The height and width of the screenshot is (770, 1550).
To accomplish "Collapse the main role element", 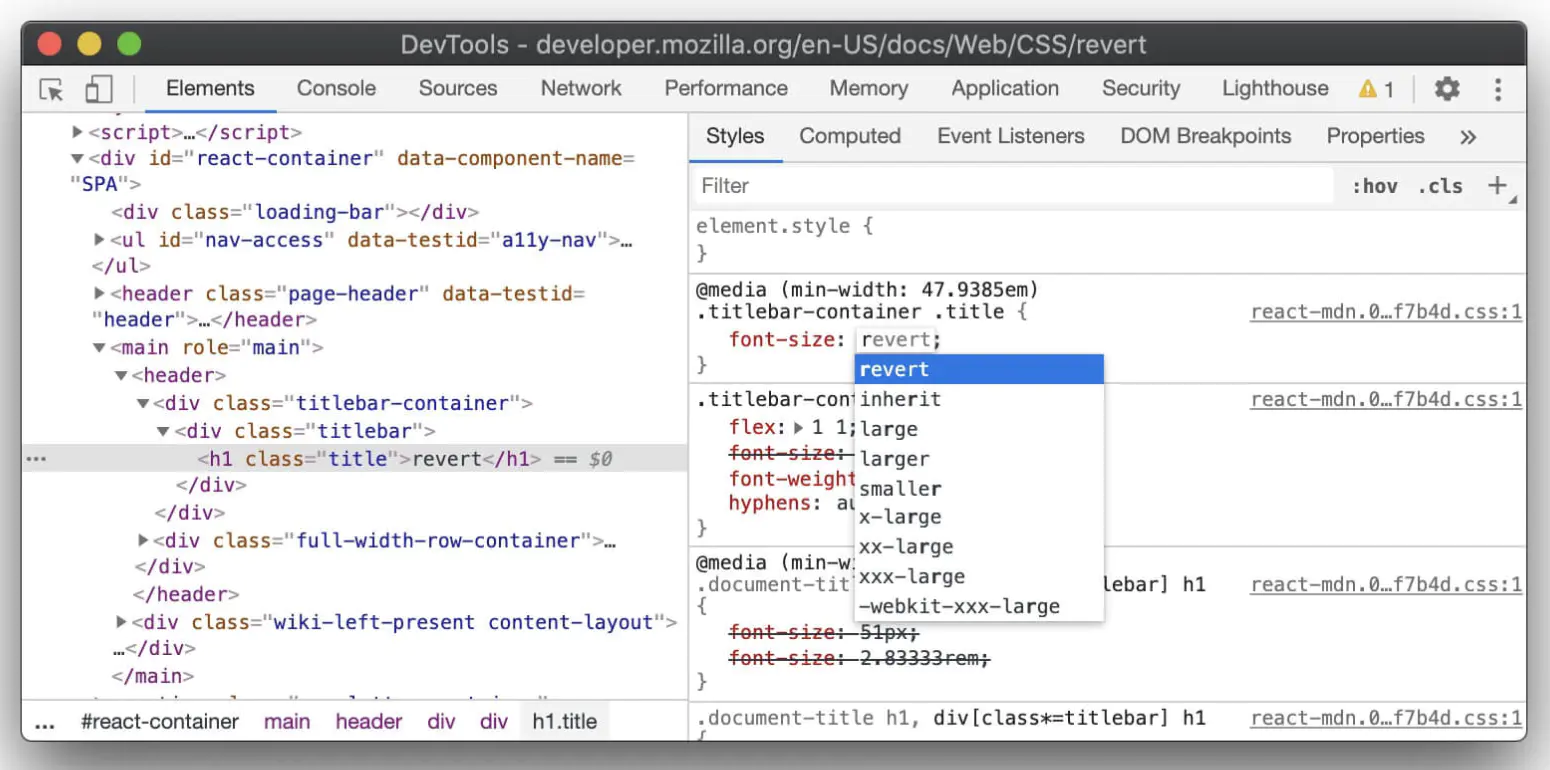I will coord(98,348).
